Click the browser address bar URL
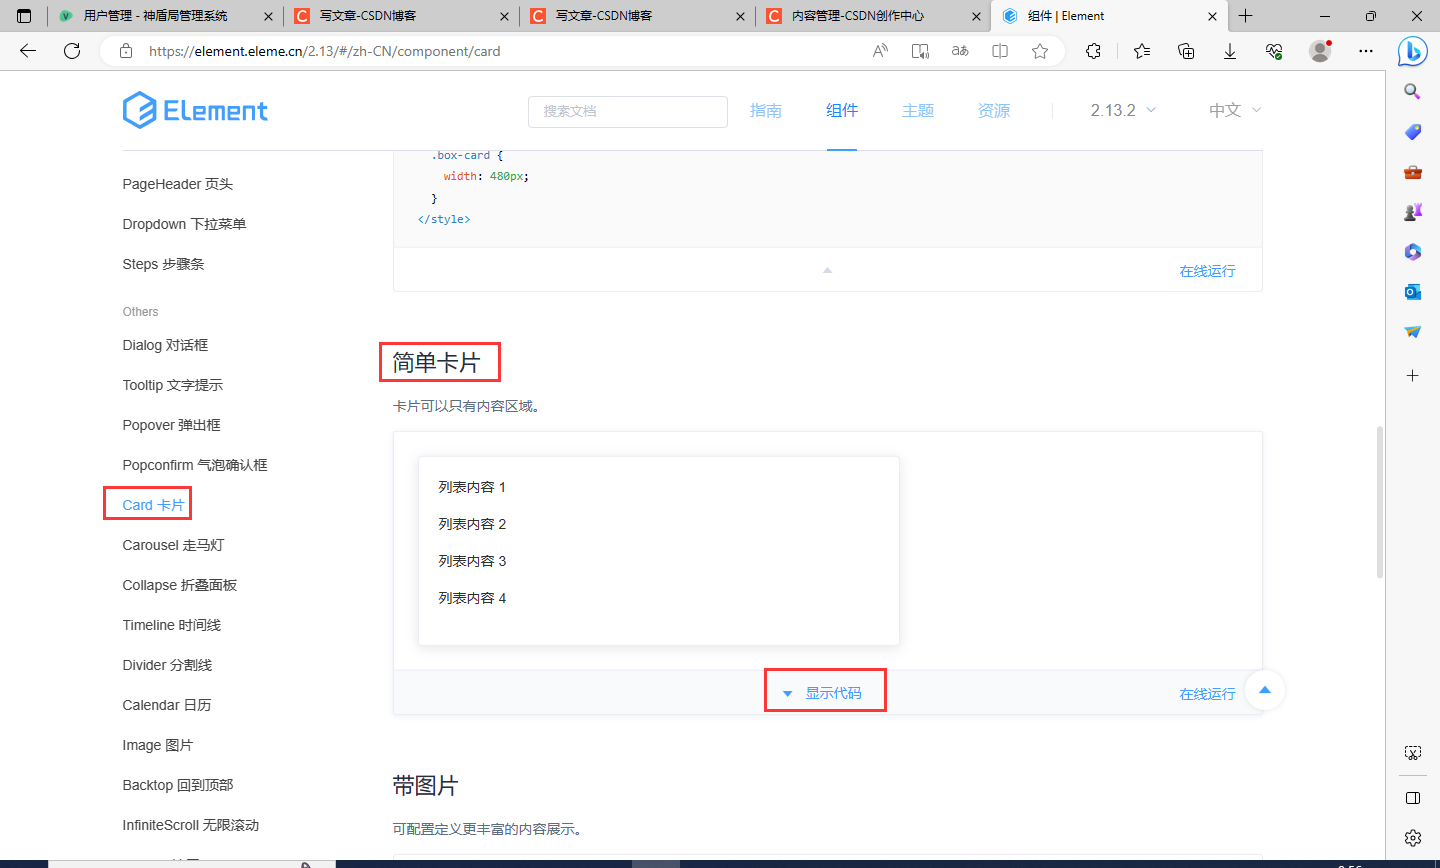Screen dimensions: 1440x868 pos(324,51)
